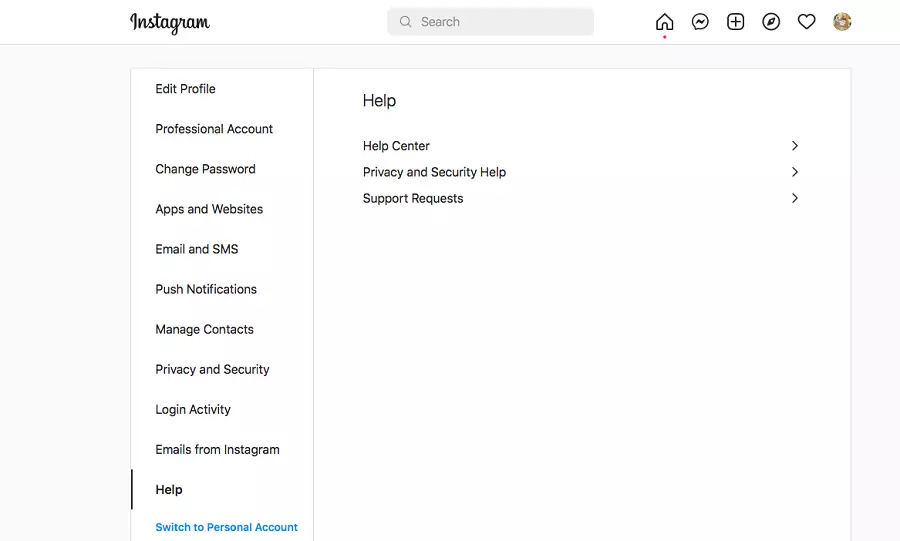Open the Help Center link

[396, 146]
